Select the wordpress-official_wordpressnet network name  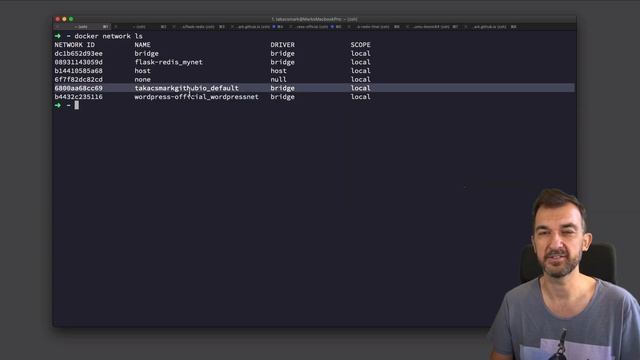pyautogui.click(x=196, y=97)
